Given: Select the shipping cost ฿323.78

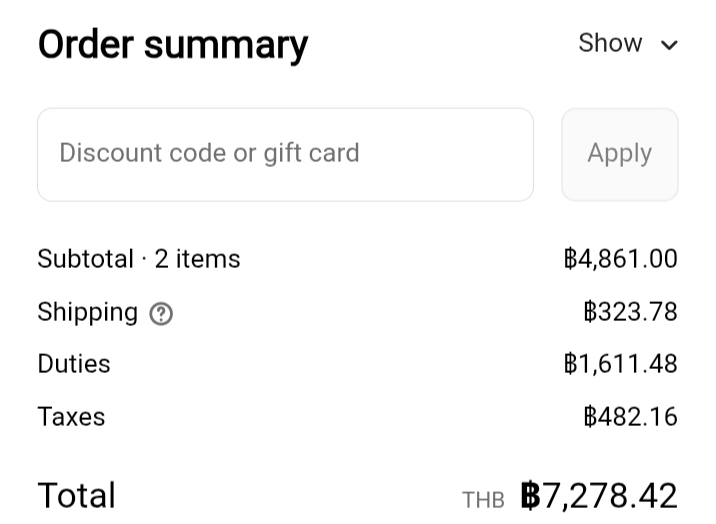Looking at the screenshot, I should click(x=630, y=312).
